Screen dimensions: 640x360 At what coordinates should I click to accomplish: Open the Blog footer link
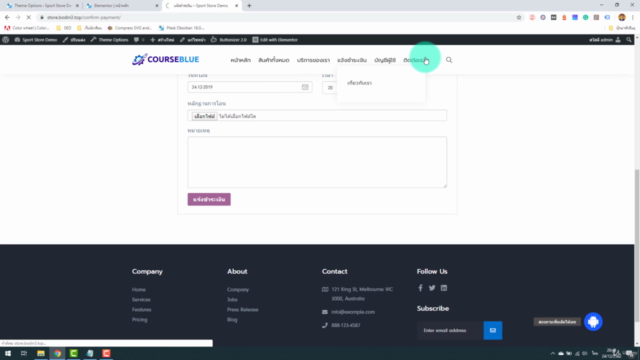pos(232,320)
